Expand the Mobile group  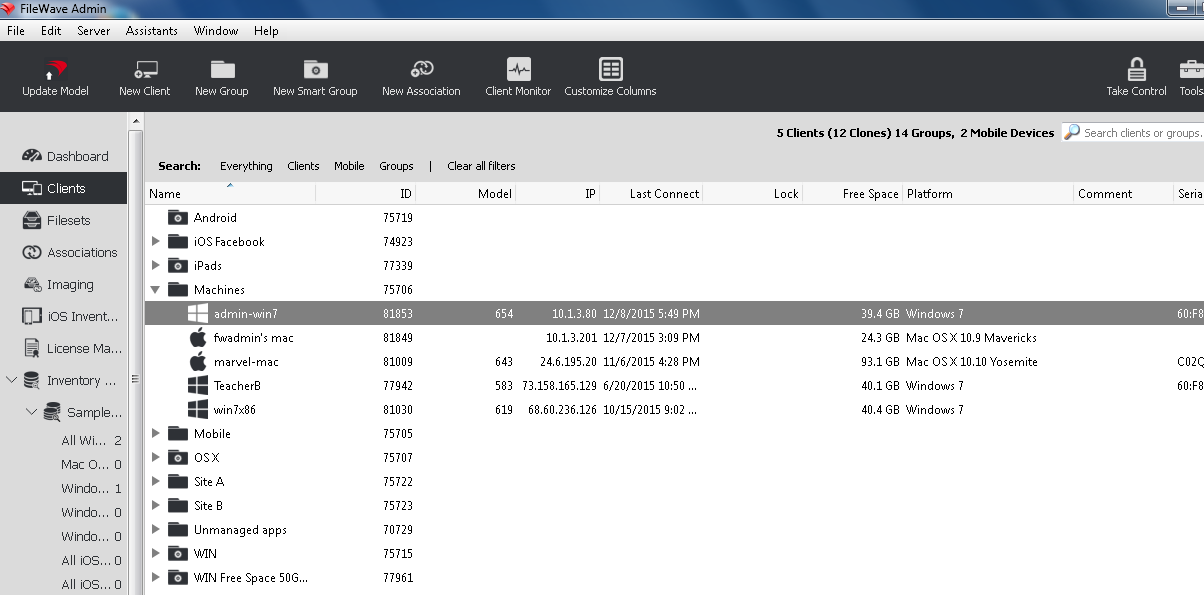click(x=155, y=433)
